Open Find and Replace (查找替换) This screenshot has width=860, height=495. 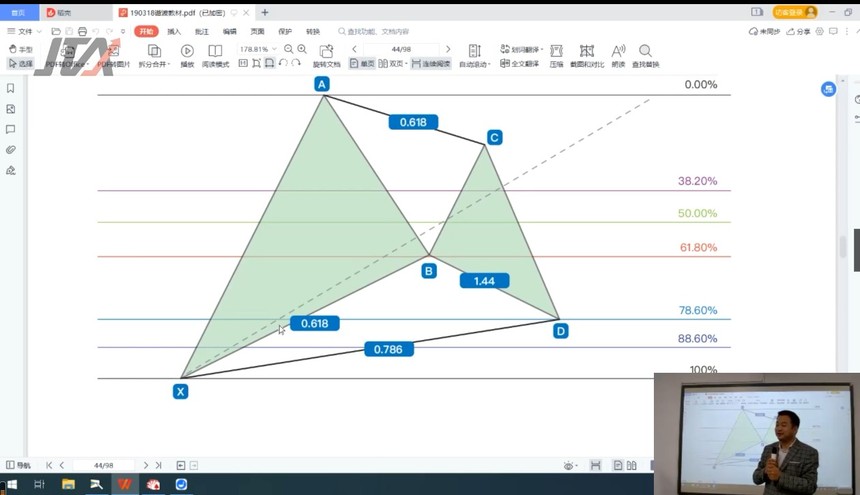(x=646, y=55)
